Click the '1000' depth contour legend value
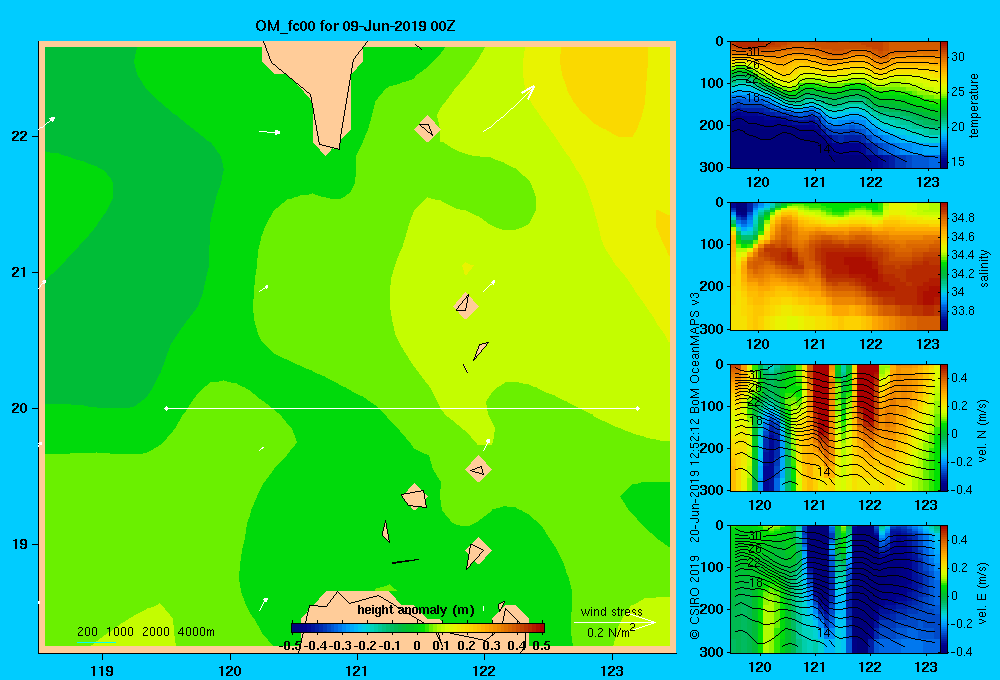This screenshot has width=1000, height=680. [x=120, y=632]
